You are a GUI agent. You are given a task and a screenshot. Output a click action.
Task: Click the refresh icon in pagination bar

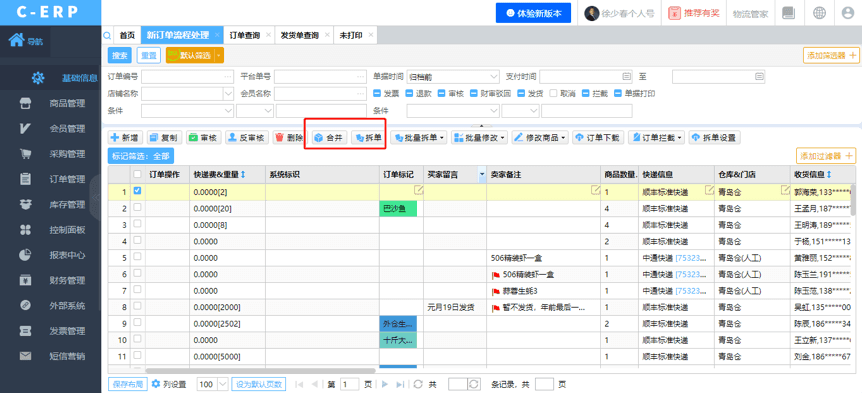tap(418, 384)
